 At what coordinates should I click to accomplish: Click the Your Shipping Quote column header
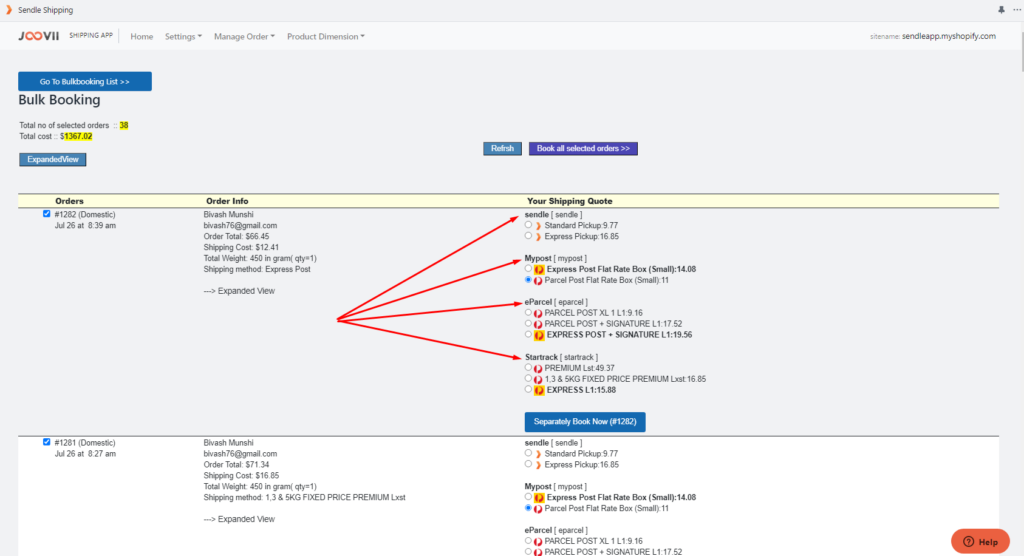click(569, 201)
